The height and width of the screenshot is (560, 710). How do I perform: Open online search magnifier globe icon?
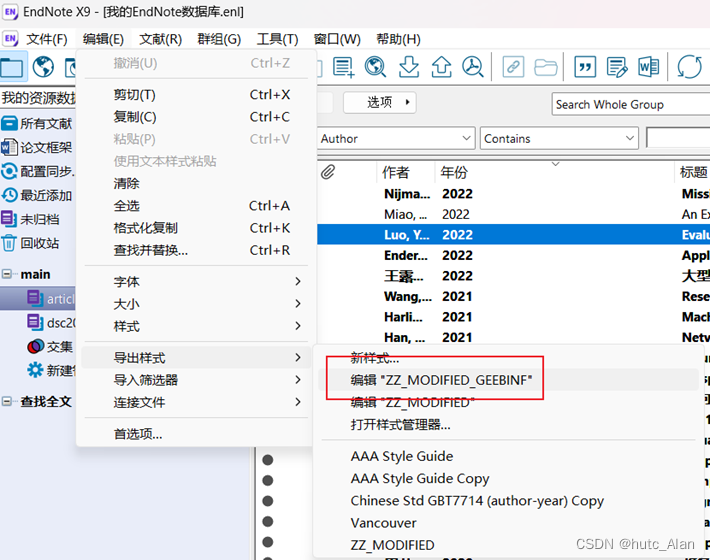(x=375, y=67)
